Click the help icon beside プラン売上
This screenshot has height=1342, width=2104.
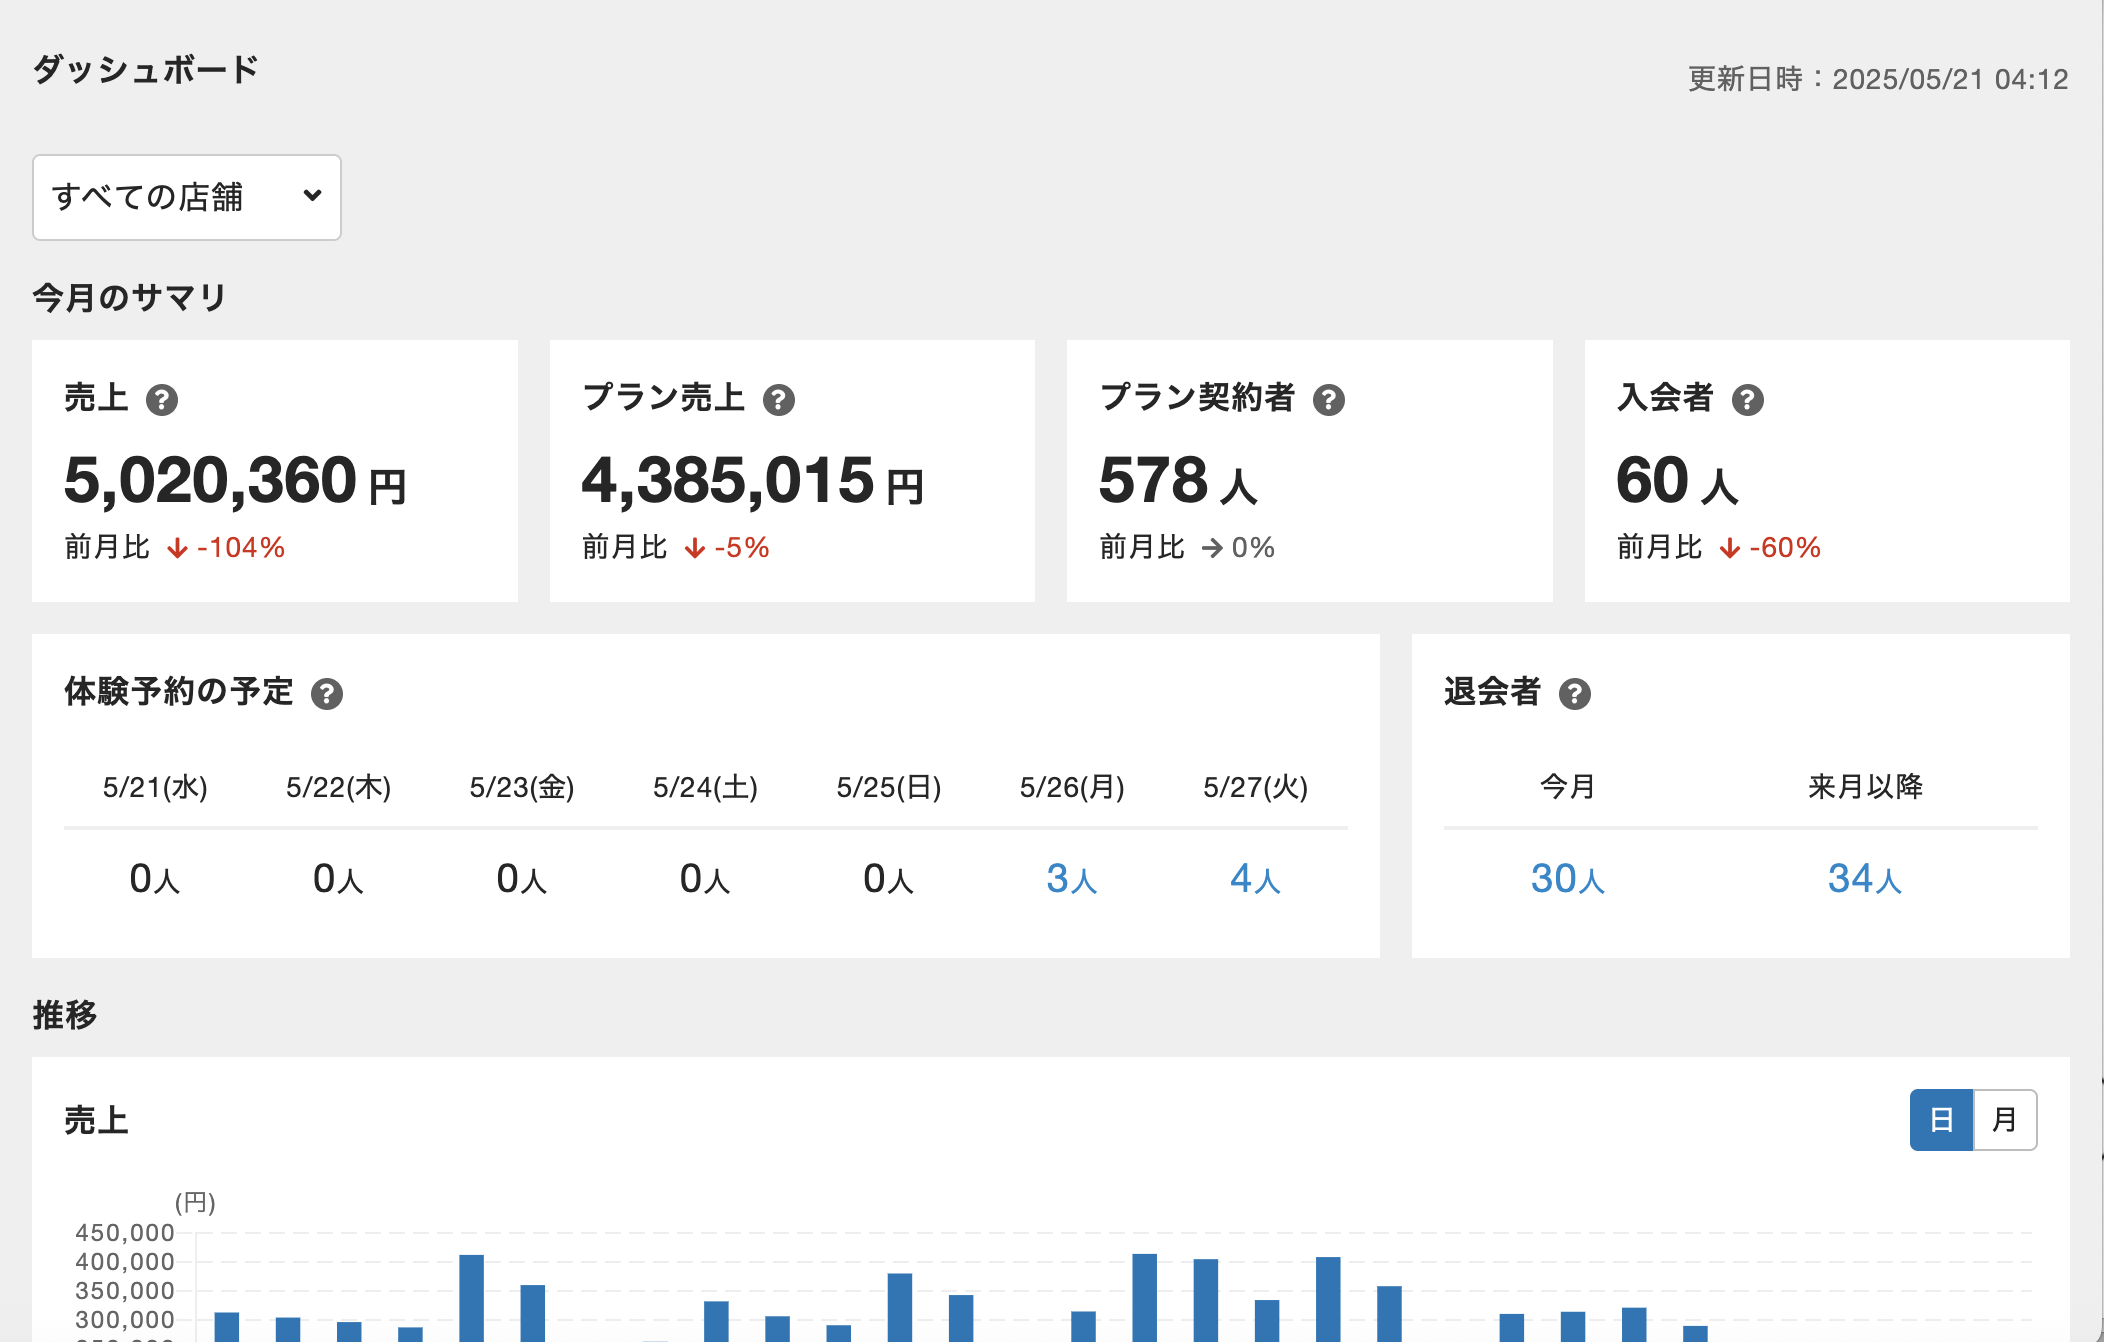pos(779,400)
